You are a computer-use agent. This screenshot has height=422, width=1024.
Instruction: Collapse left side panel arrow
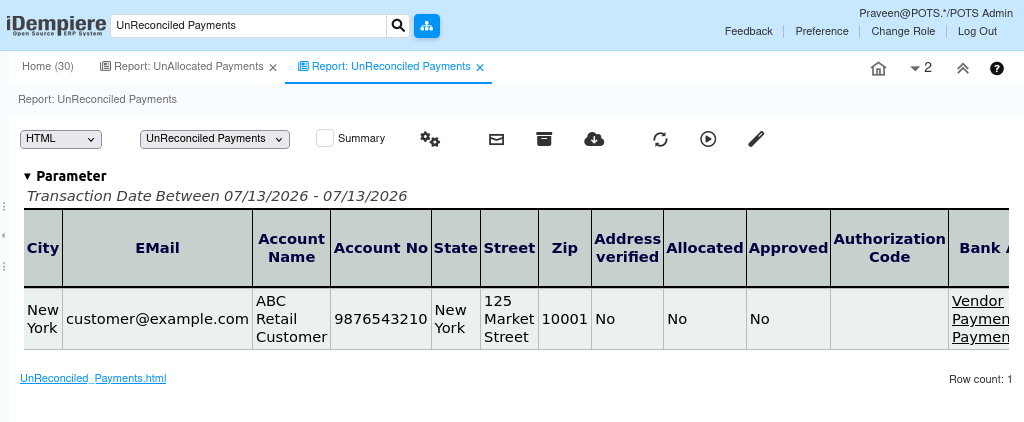click(4, 235)
